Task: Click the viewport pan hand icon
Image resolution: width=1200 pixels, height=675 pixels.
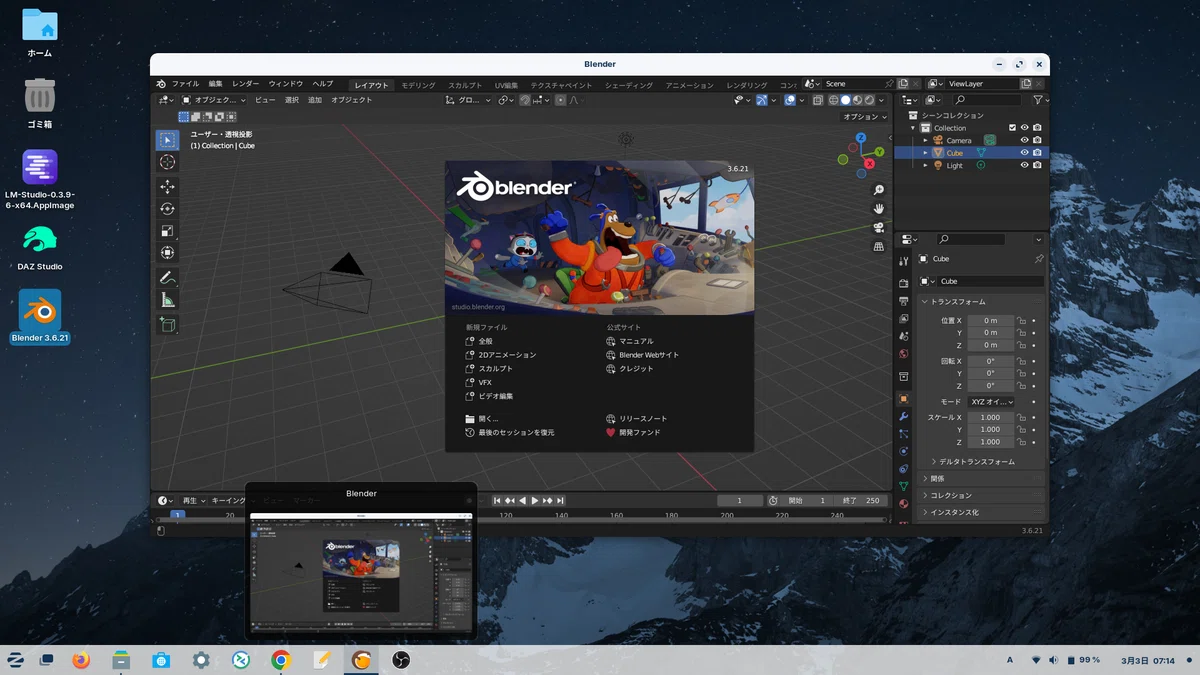Action: (879, 208)
